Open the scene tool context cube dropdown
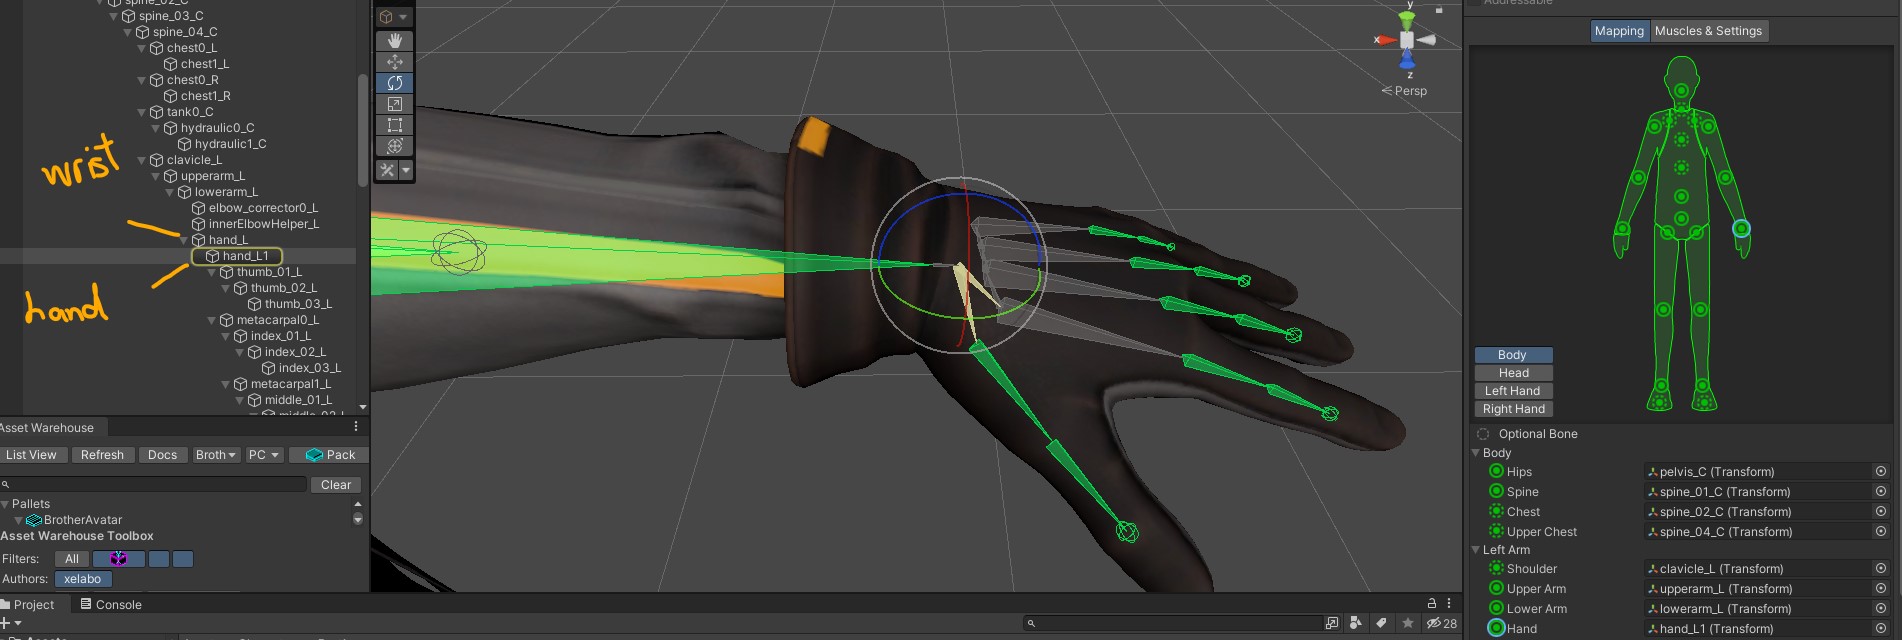 394,17
